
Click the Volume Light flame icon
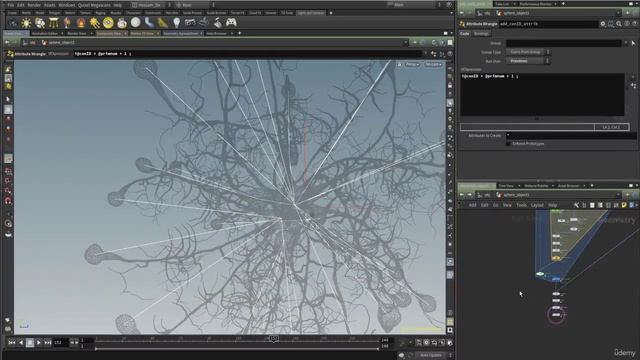tap(81, 23)
